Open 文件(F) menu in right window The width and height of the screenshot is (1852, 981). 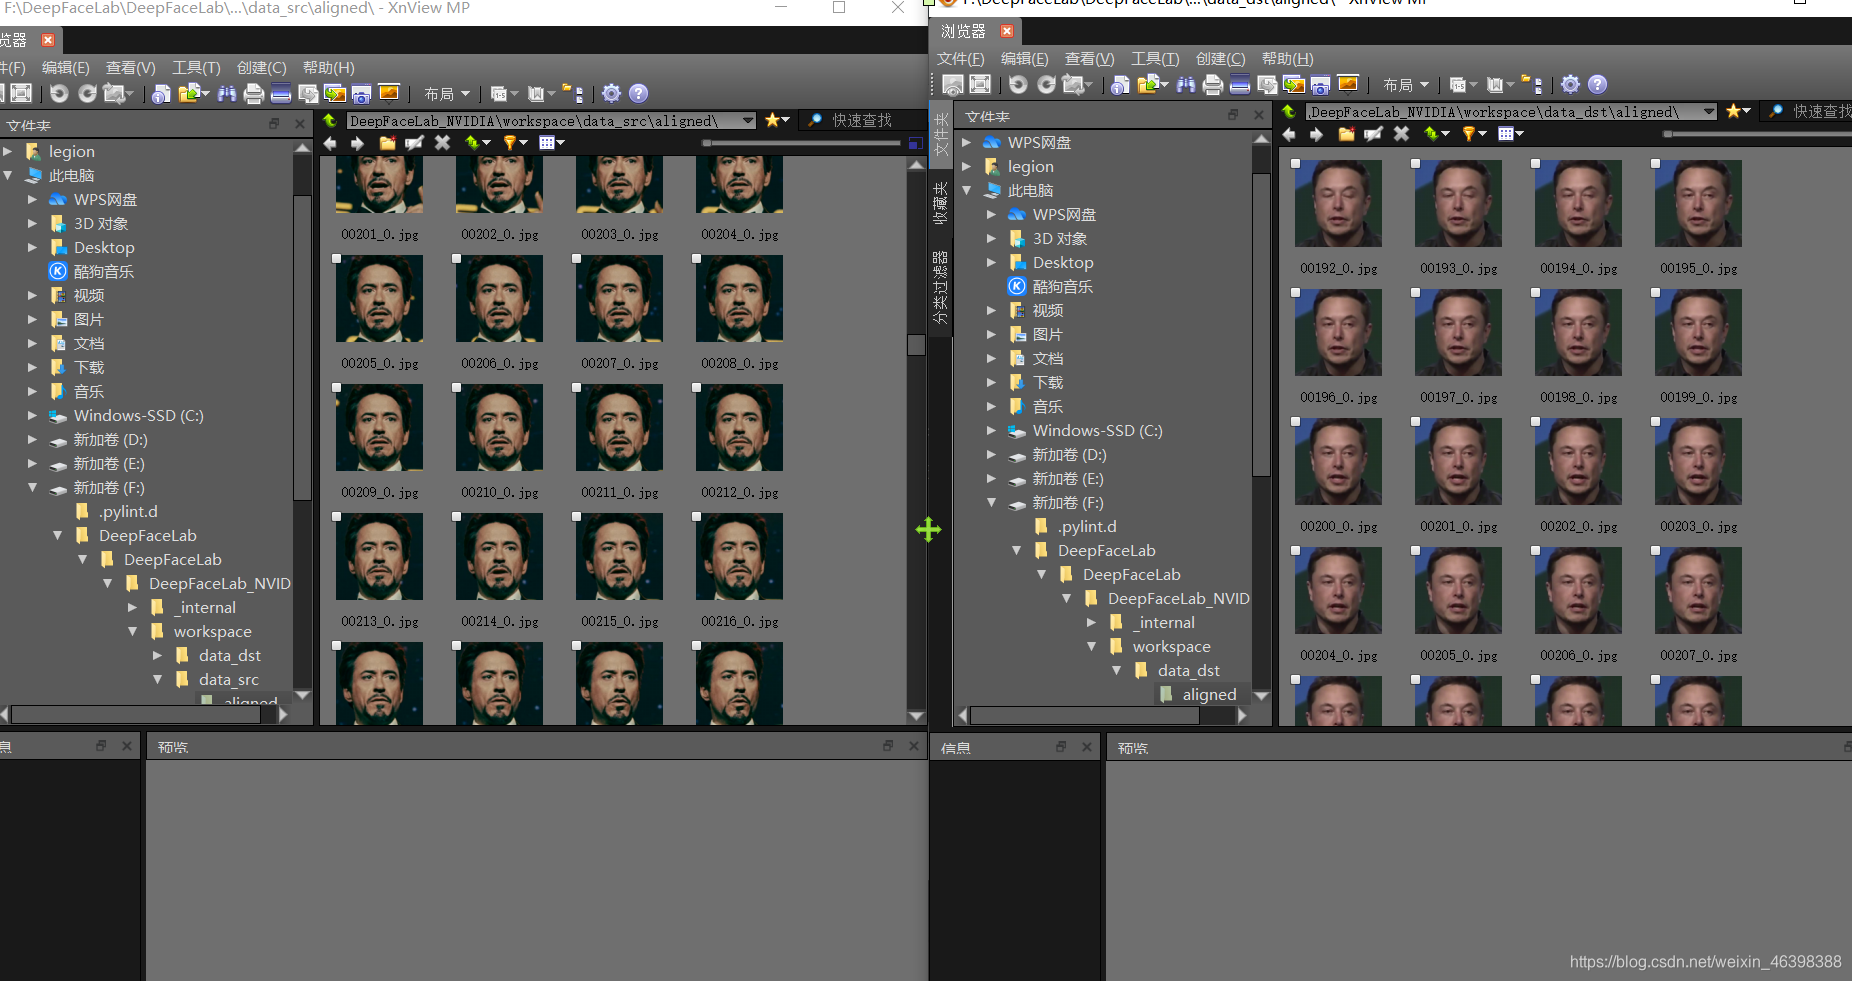[x=961, y=59]
